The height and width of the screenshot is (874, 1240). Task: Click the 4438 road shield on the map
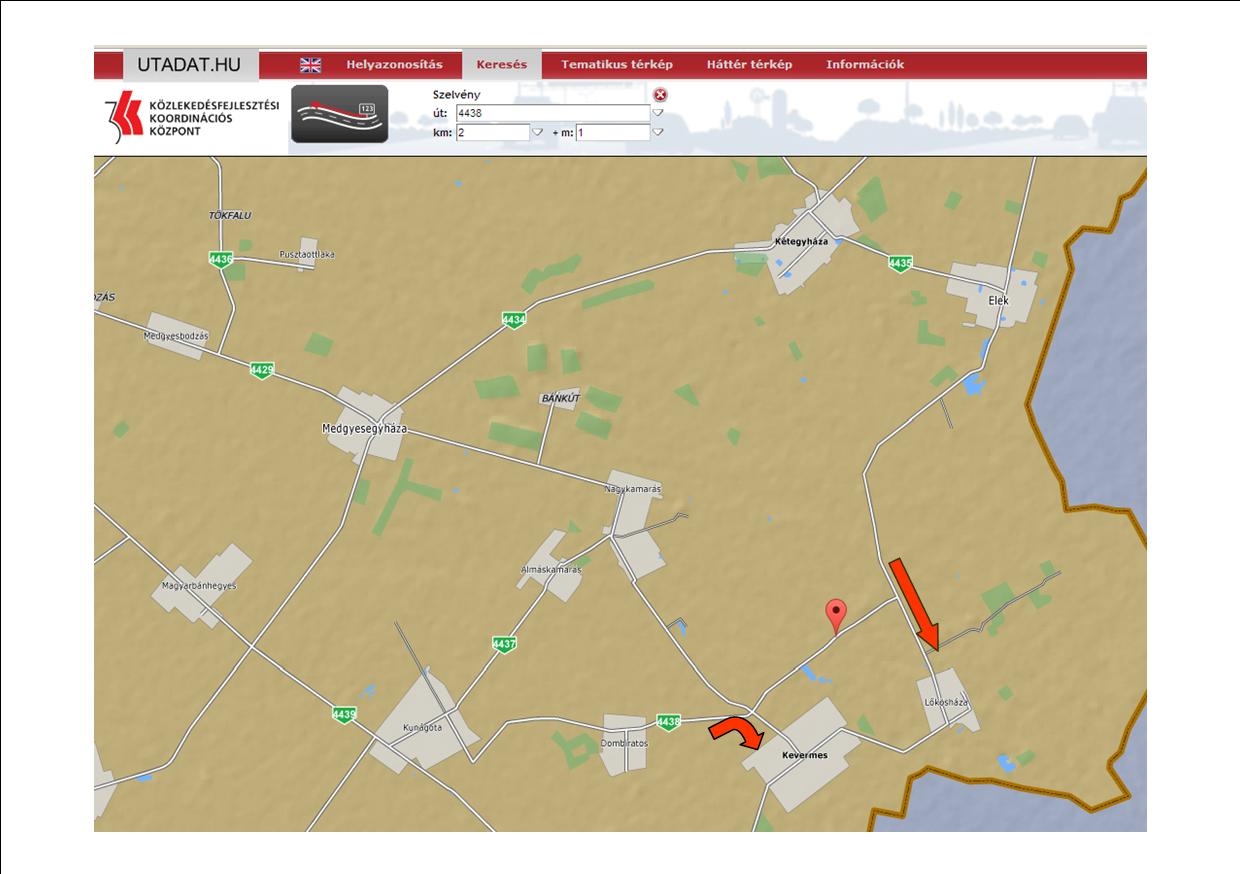pos(668,721)
